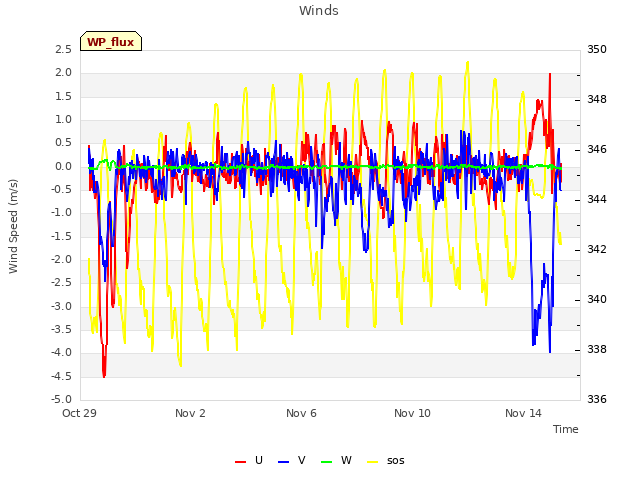Screen dimensions: 640x480
Task: Click the 350 right axis value
Action: [597, 49]
